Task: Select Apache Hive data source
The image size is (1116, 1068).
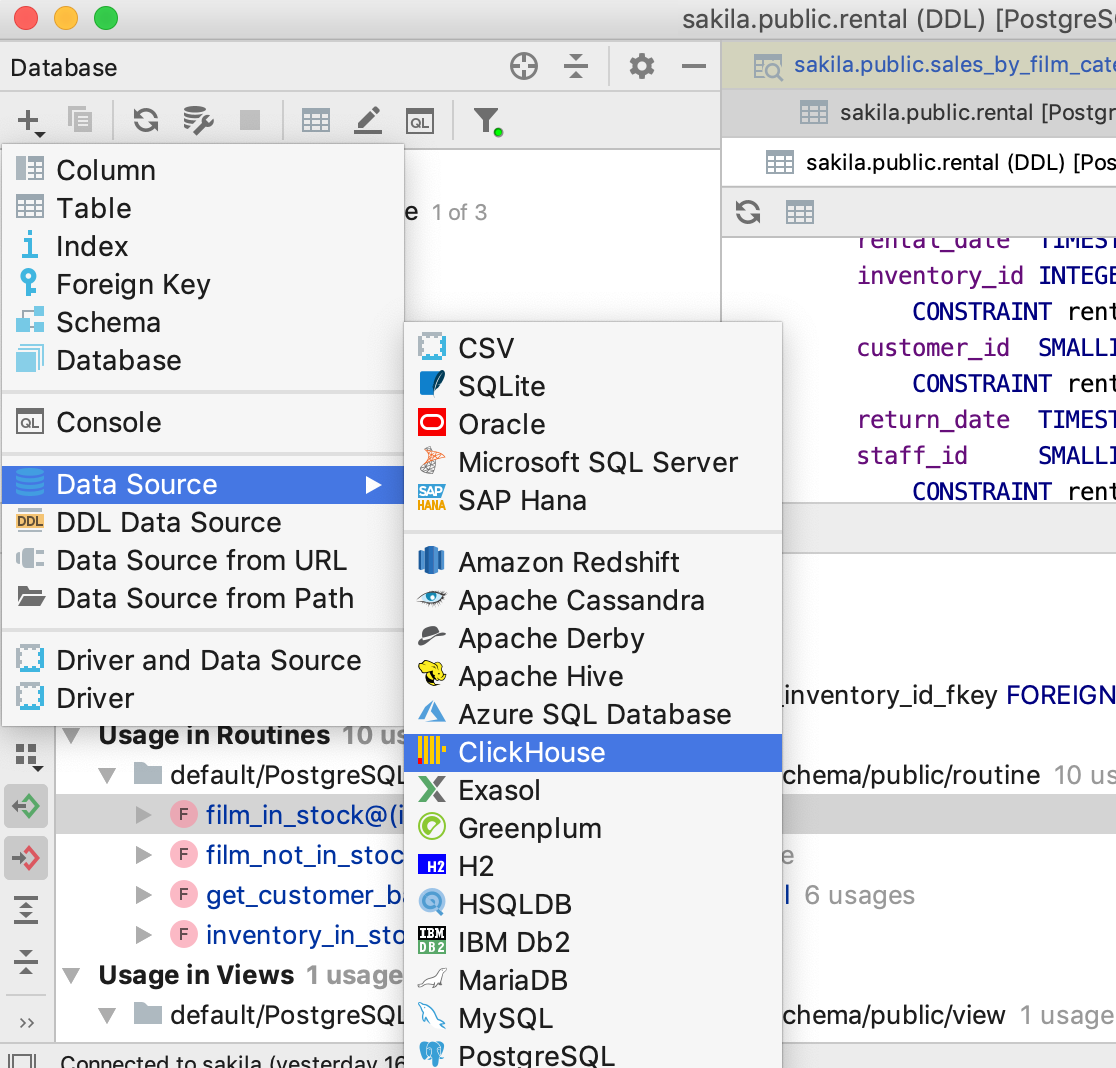Action: coord(593,676)
